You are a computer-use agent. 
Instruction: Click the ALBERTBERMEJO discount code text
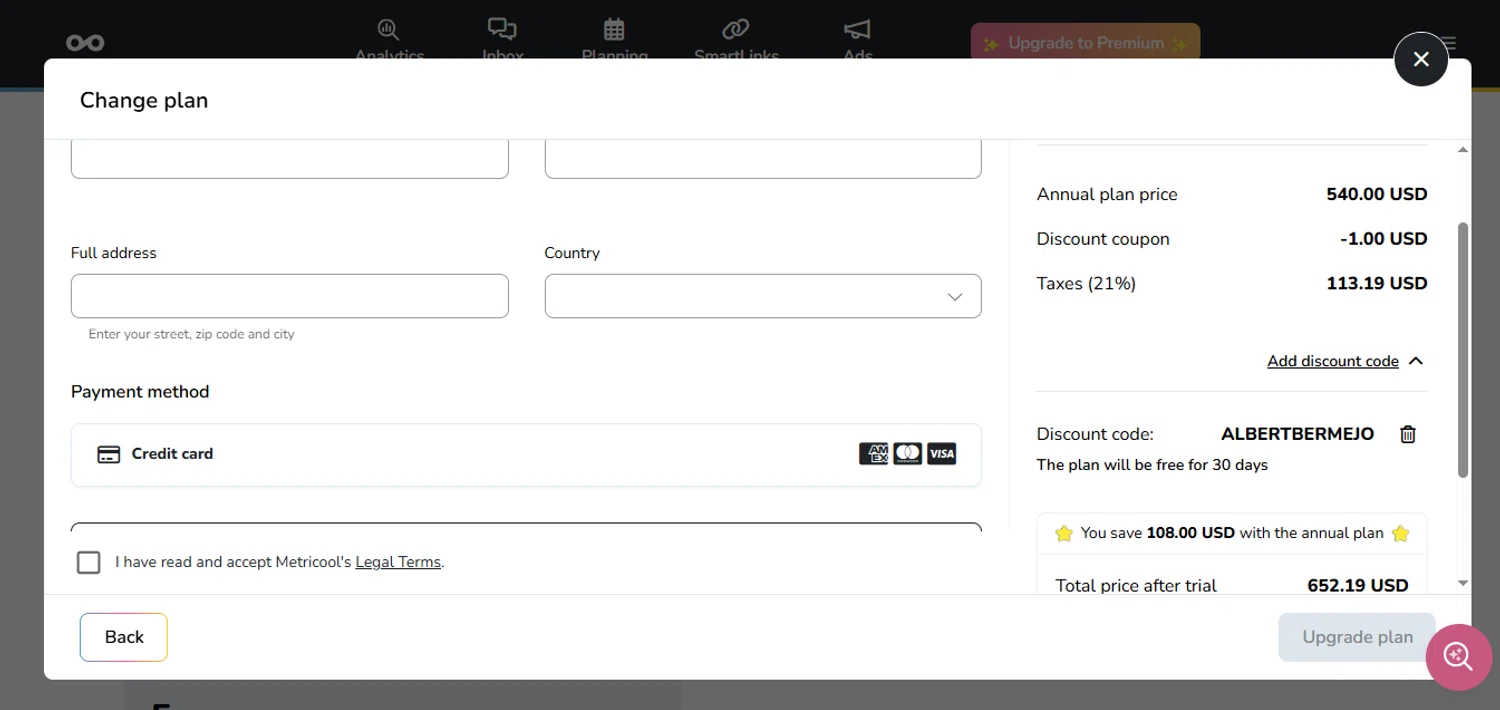point(1298,434)
